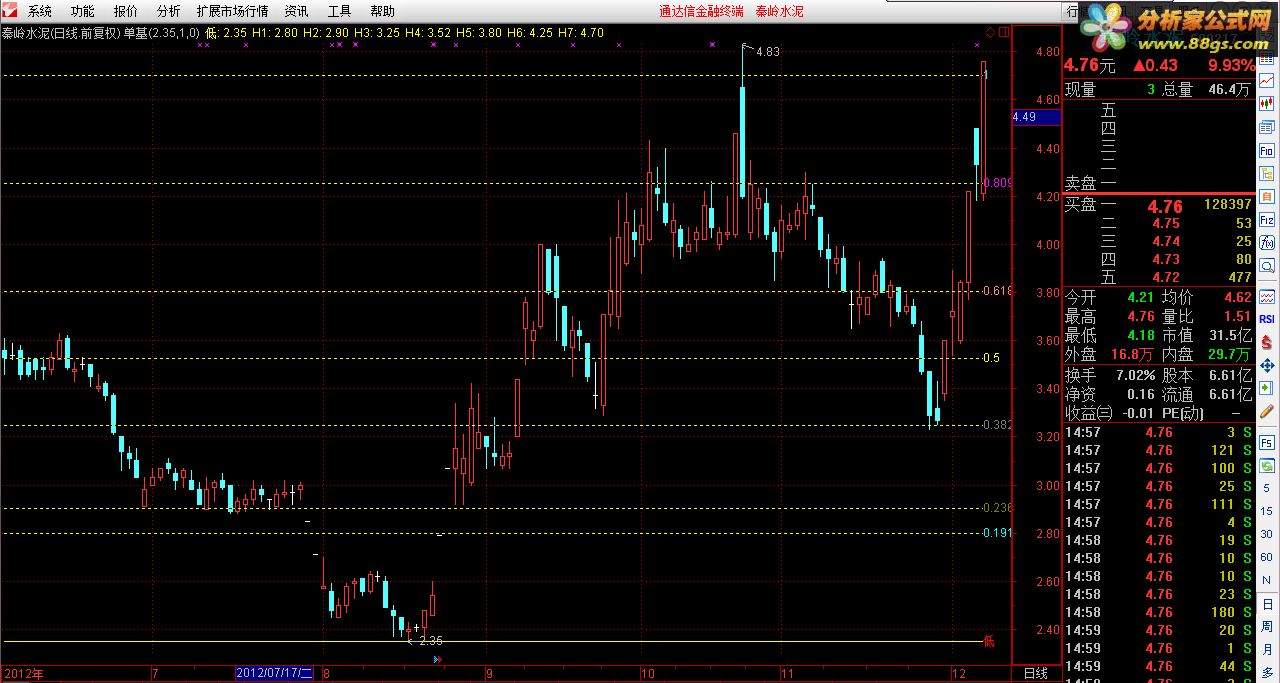
Task: Select the daily 日 period
Action: [1267, 602]
